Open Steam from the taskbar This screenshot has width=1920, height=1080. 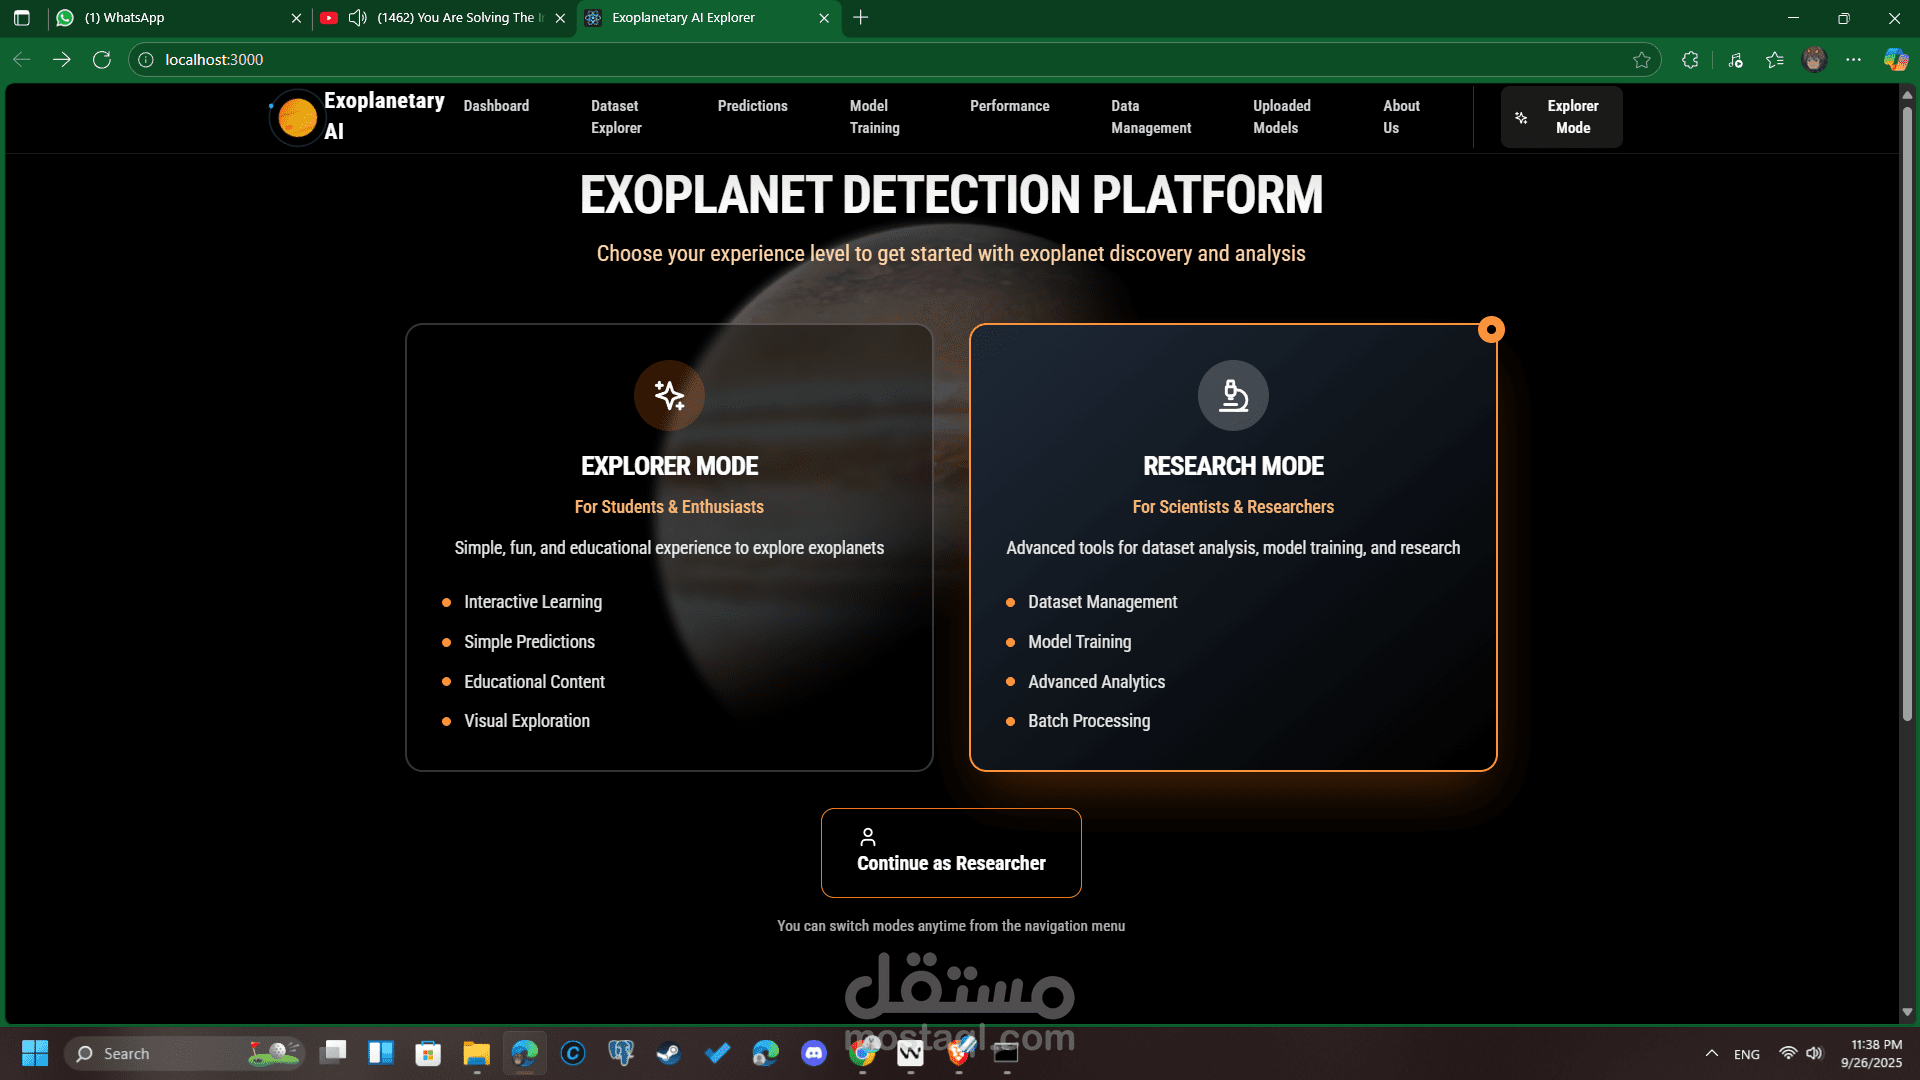tap(669, 1053)
